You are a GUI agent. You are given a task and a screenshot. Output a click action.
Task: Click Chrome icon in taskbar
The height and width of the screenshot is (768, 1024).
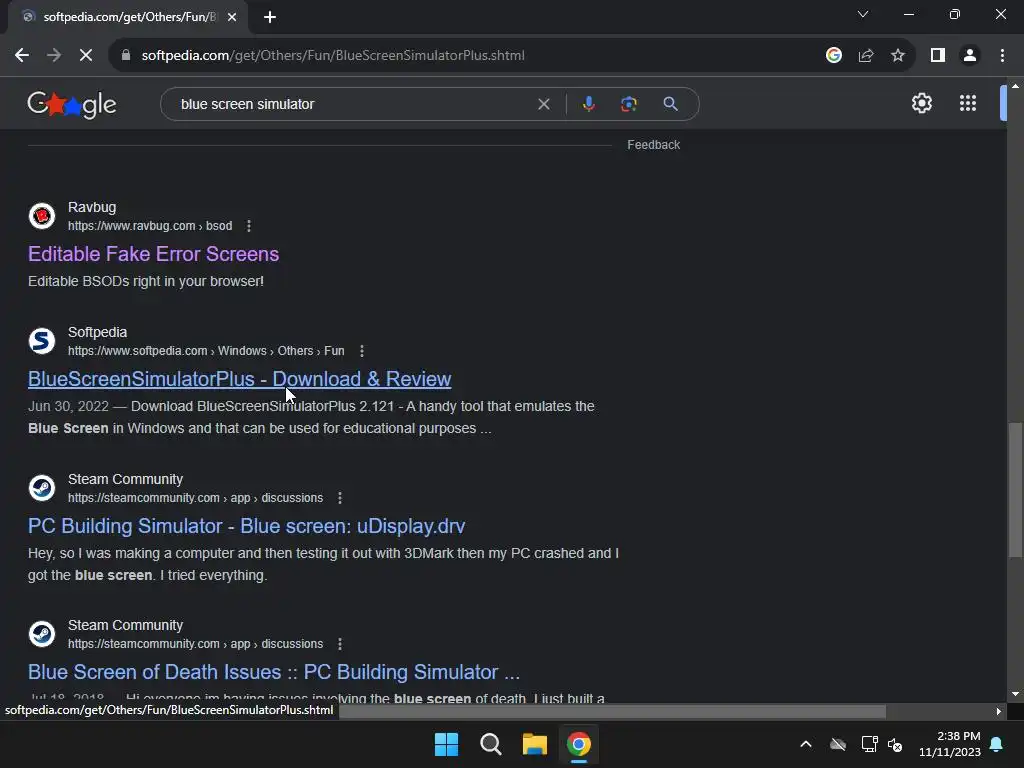click(579, 744)
